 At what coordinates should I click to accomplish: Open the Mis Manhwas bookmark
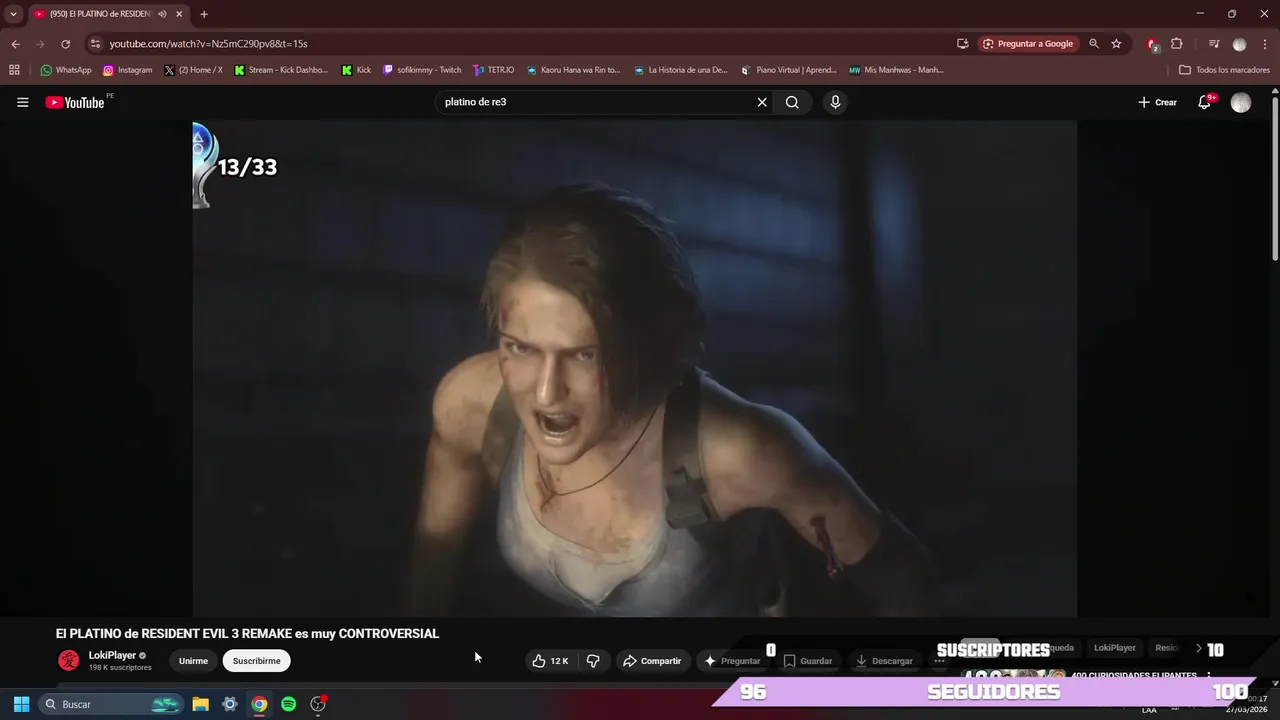896,70
